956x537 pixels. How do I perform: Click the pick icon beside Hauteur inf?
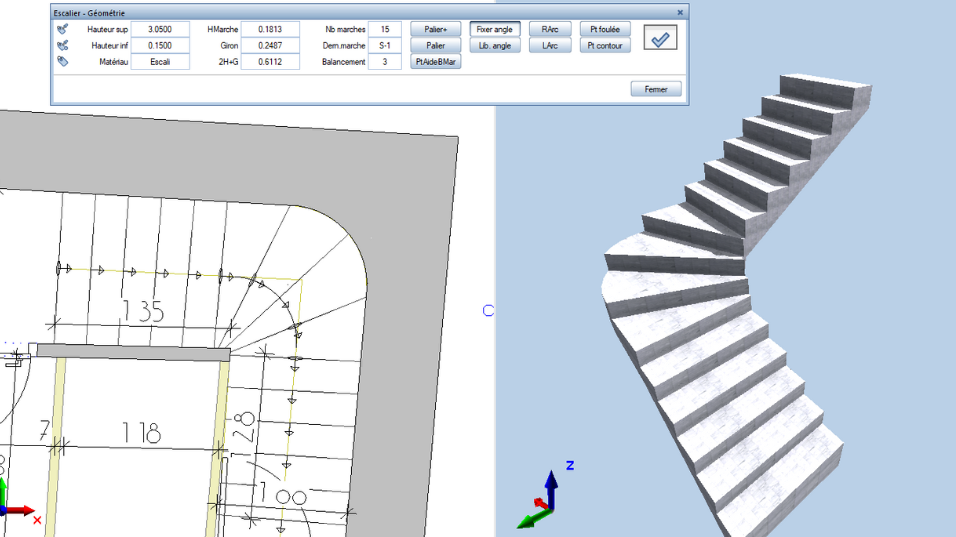[x=63, y=46]
